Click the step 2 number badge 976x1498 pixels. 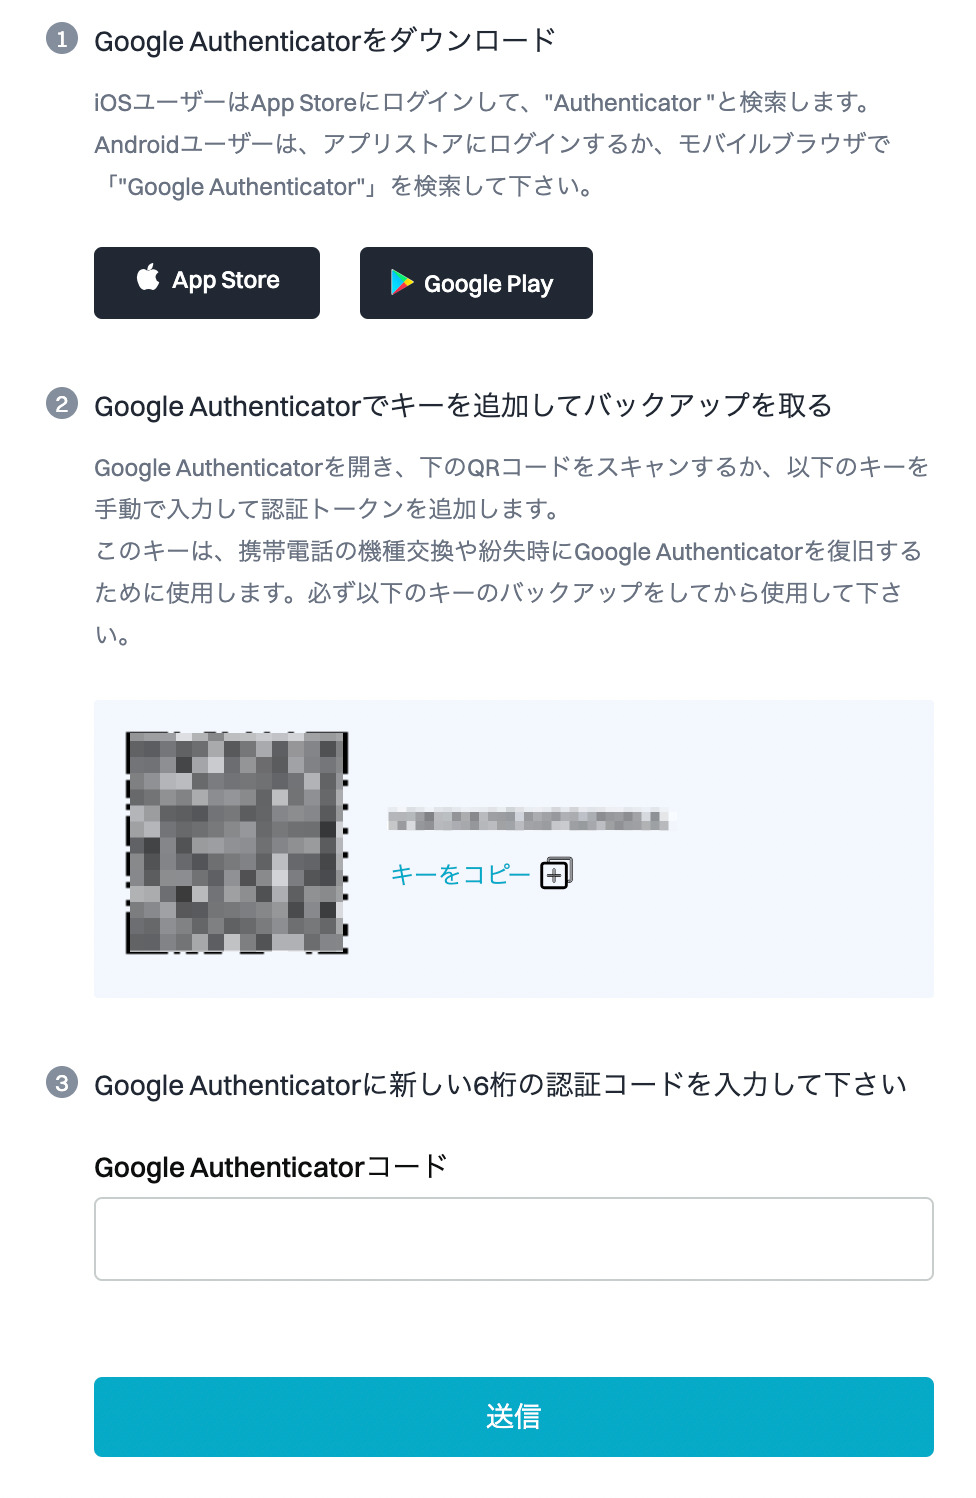tap(62, 404)
